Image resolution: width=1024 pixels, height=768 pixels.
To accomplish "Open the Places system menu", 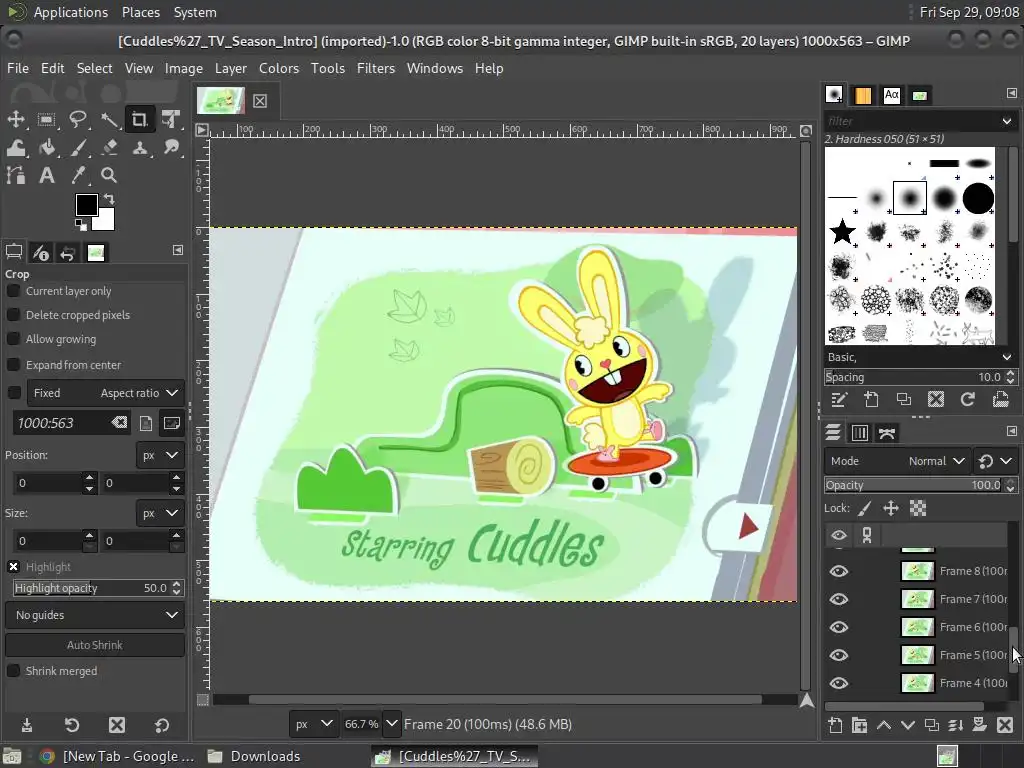I will pyautogui.click(x=140, y=12).
